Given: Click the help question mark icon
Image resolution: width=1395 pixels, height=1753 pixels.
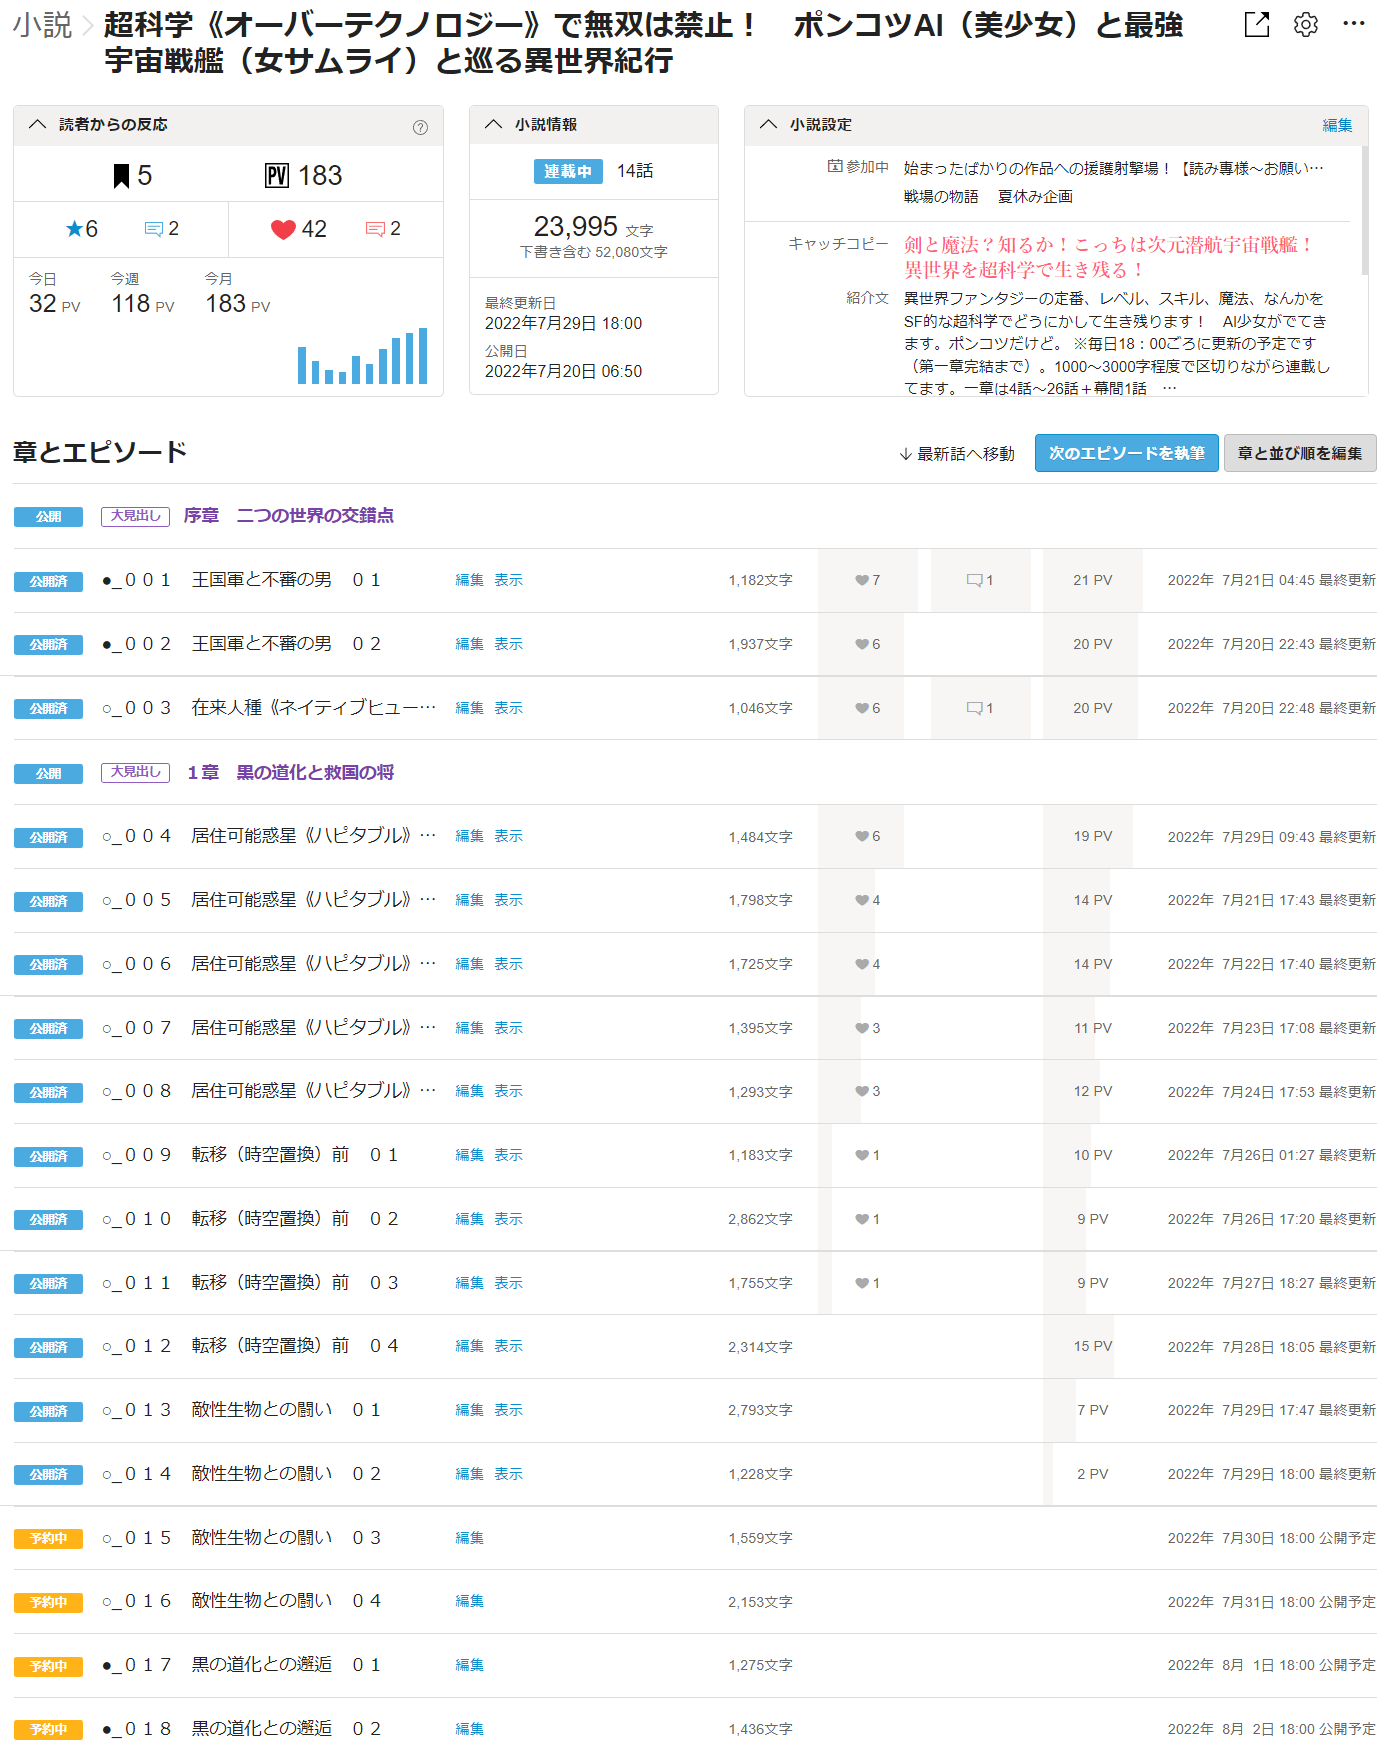Looking at the screenshot, I should click(420, 127).
